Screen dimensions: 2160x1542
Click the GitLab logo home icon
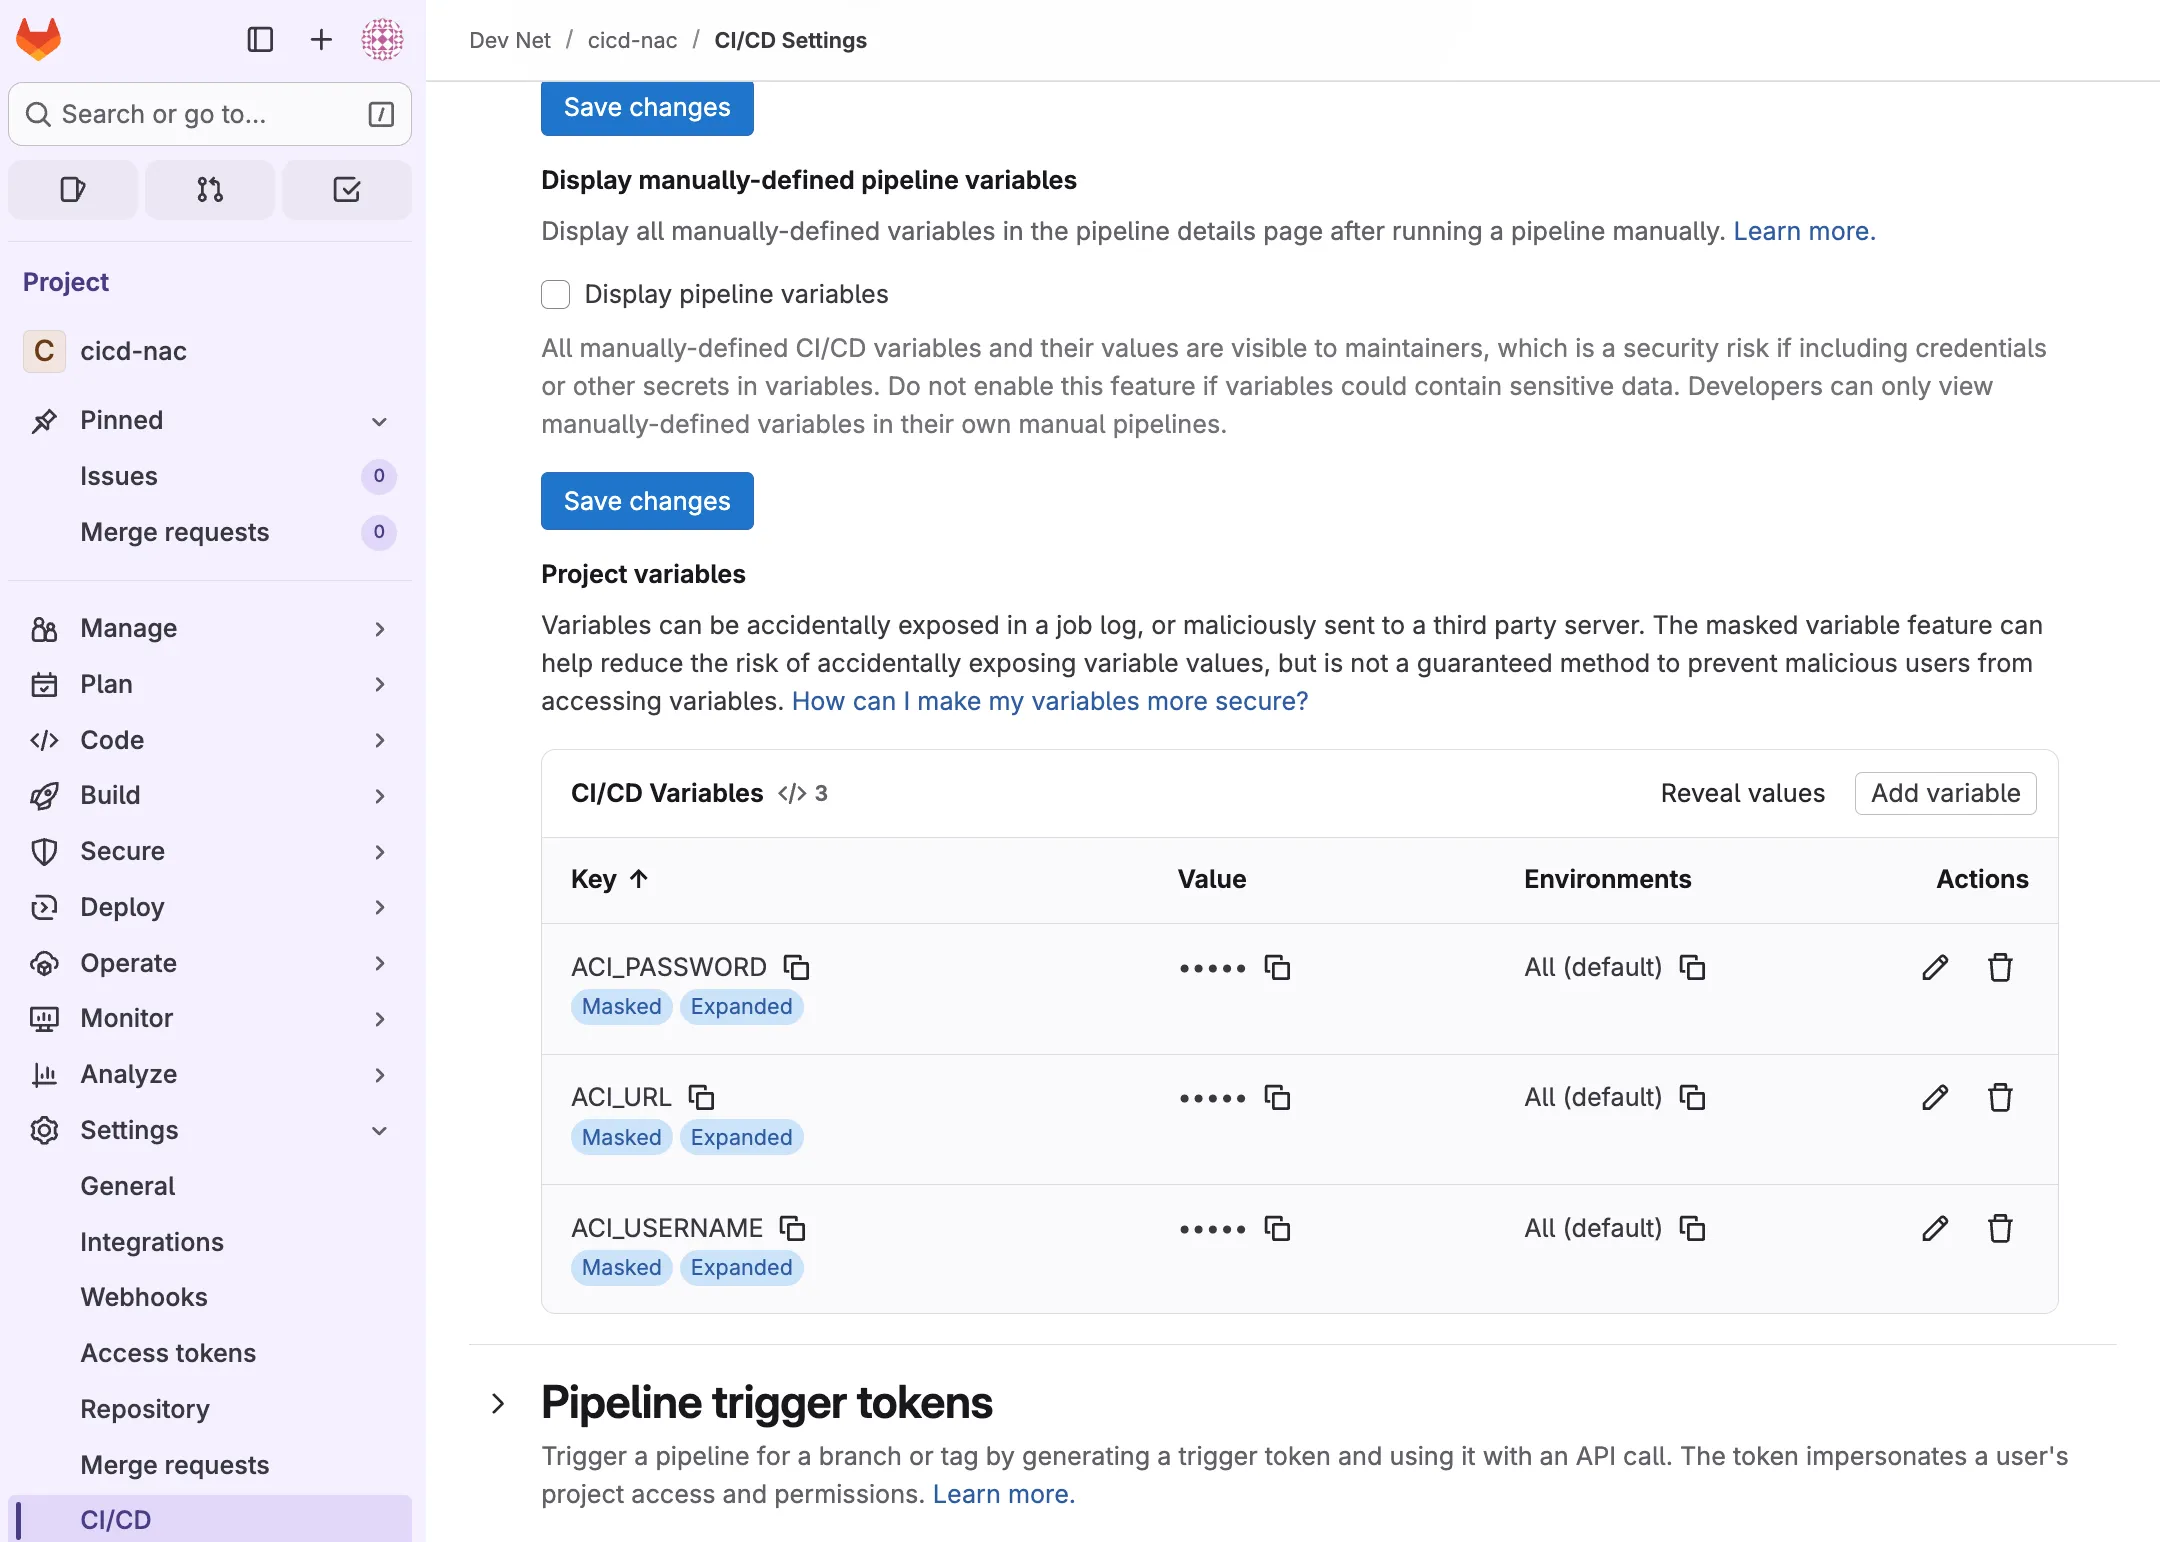click(39, 40)
